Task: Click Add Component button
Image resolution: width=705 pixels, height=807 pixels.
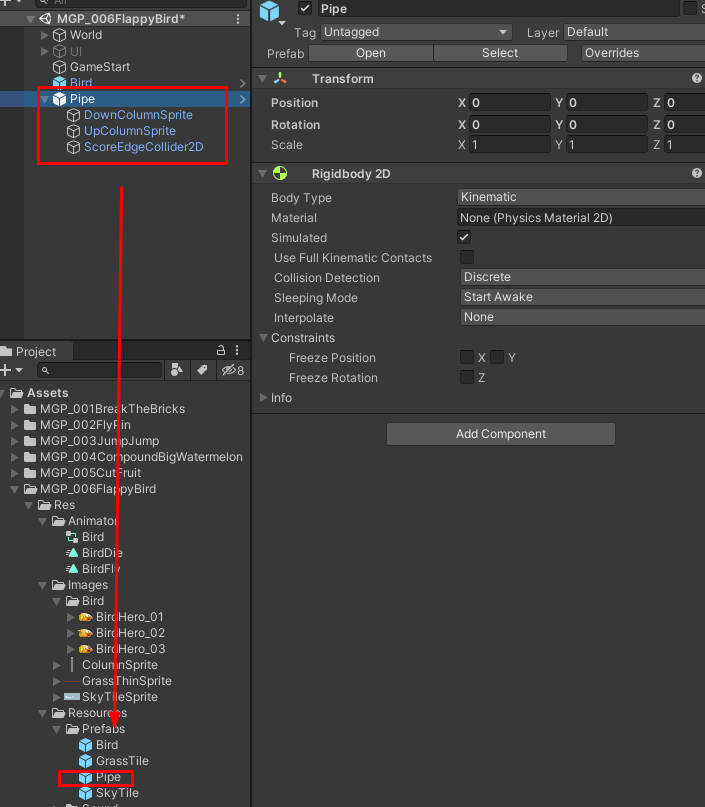Action: pos(501,434)
